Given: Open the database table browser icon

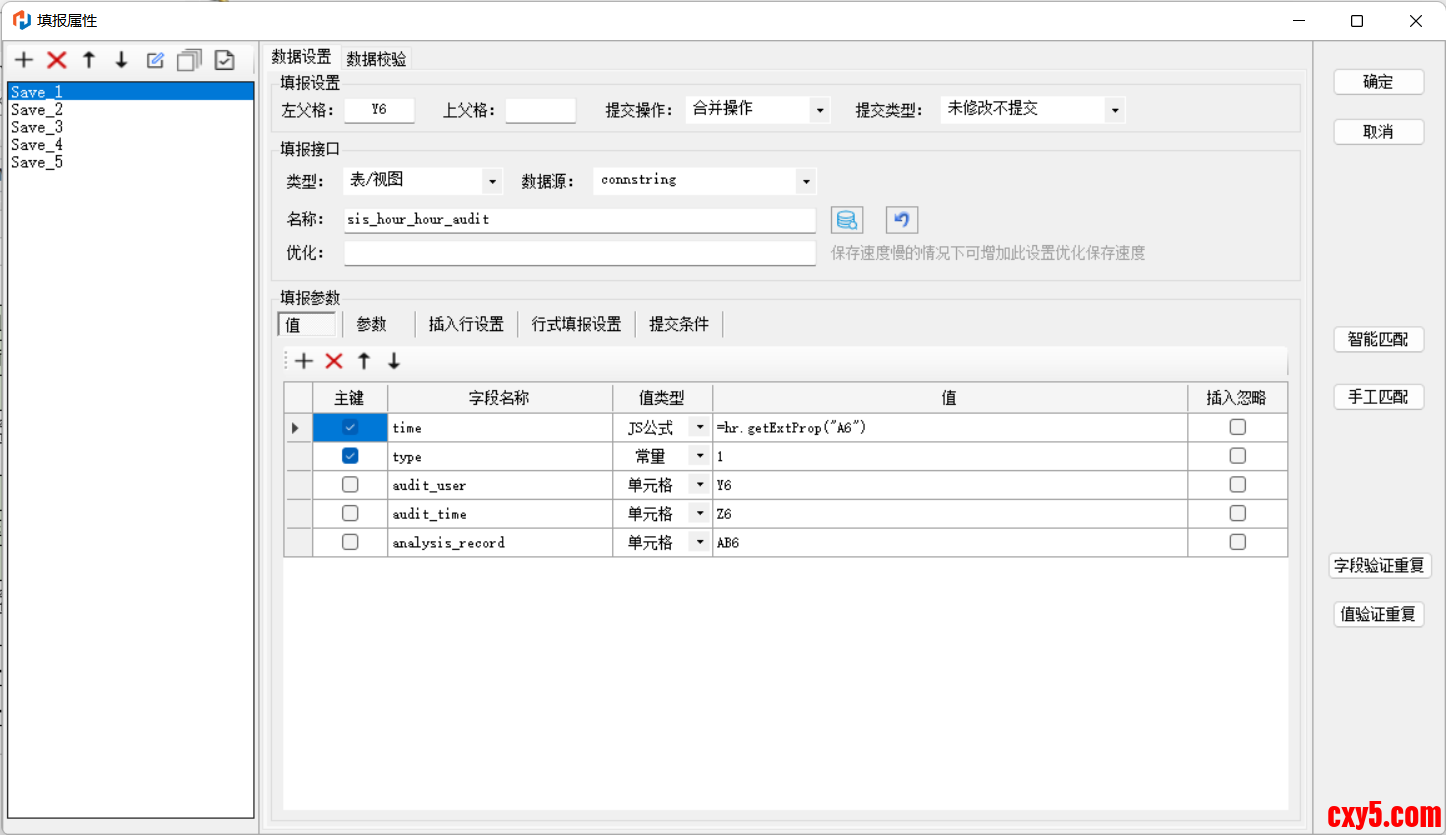Looking at the screenshot, I should tap(847, 220).
